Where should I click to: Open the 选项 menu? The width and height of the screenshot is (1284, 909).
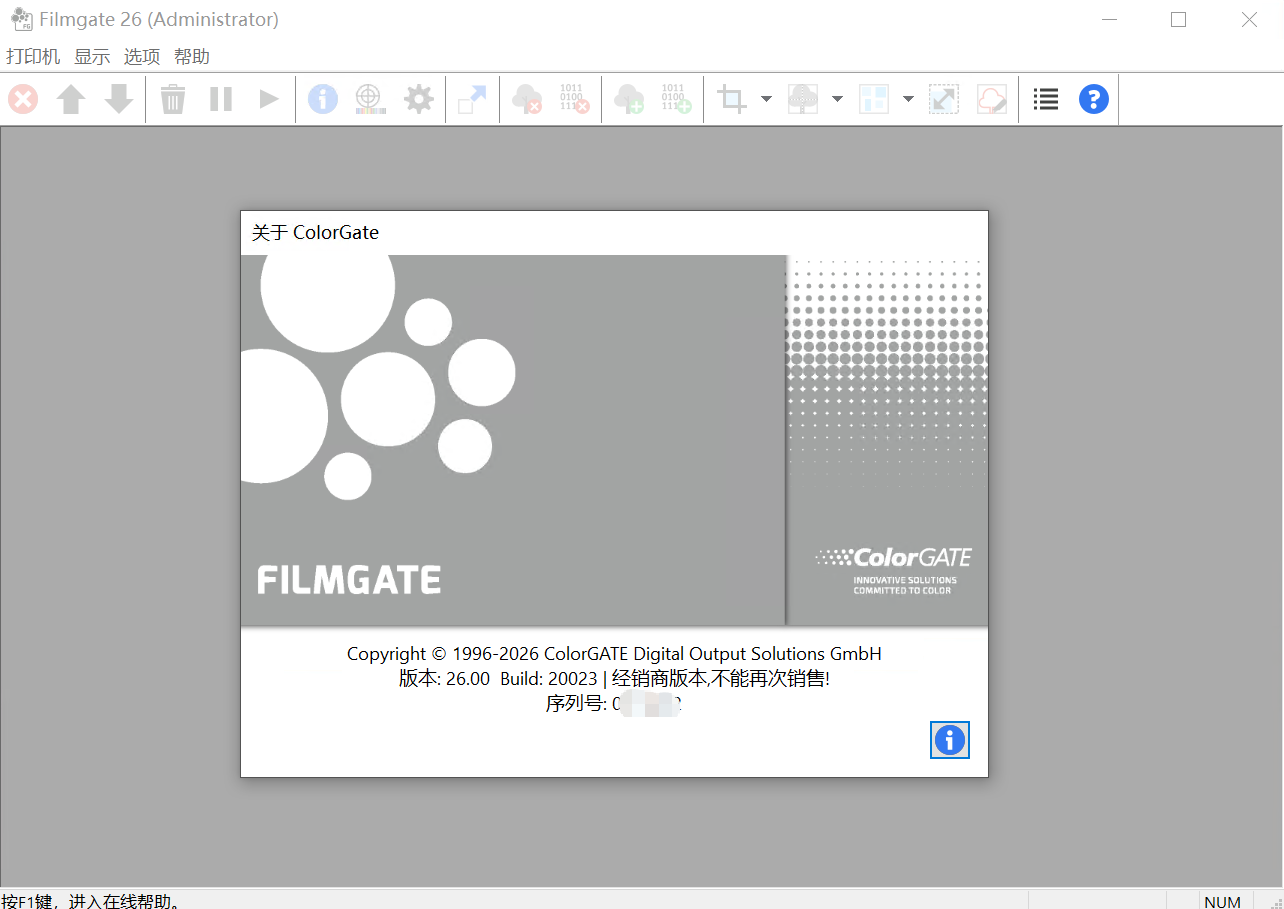[142, 57]
